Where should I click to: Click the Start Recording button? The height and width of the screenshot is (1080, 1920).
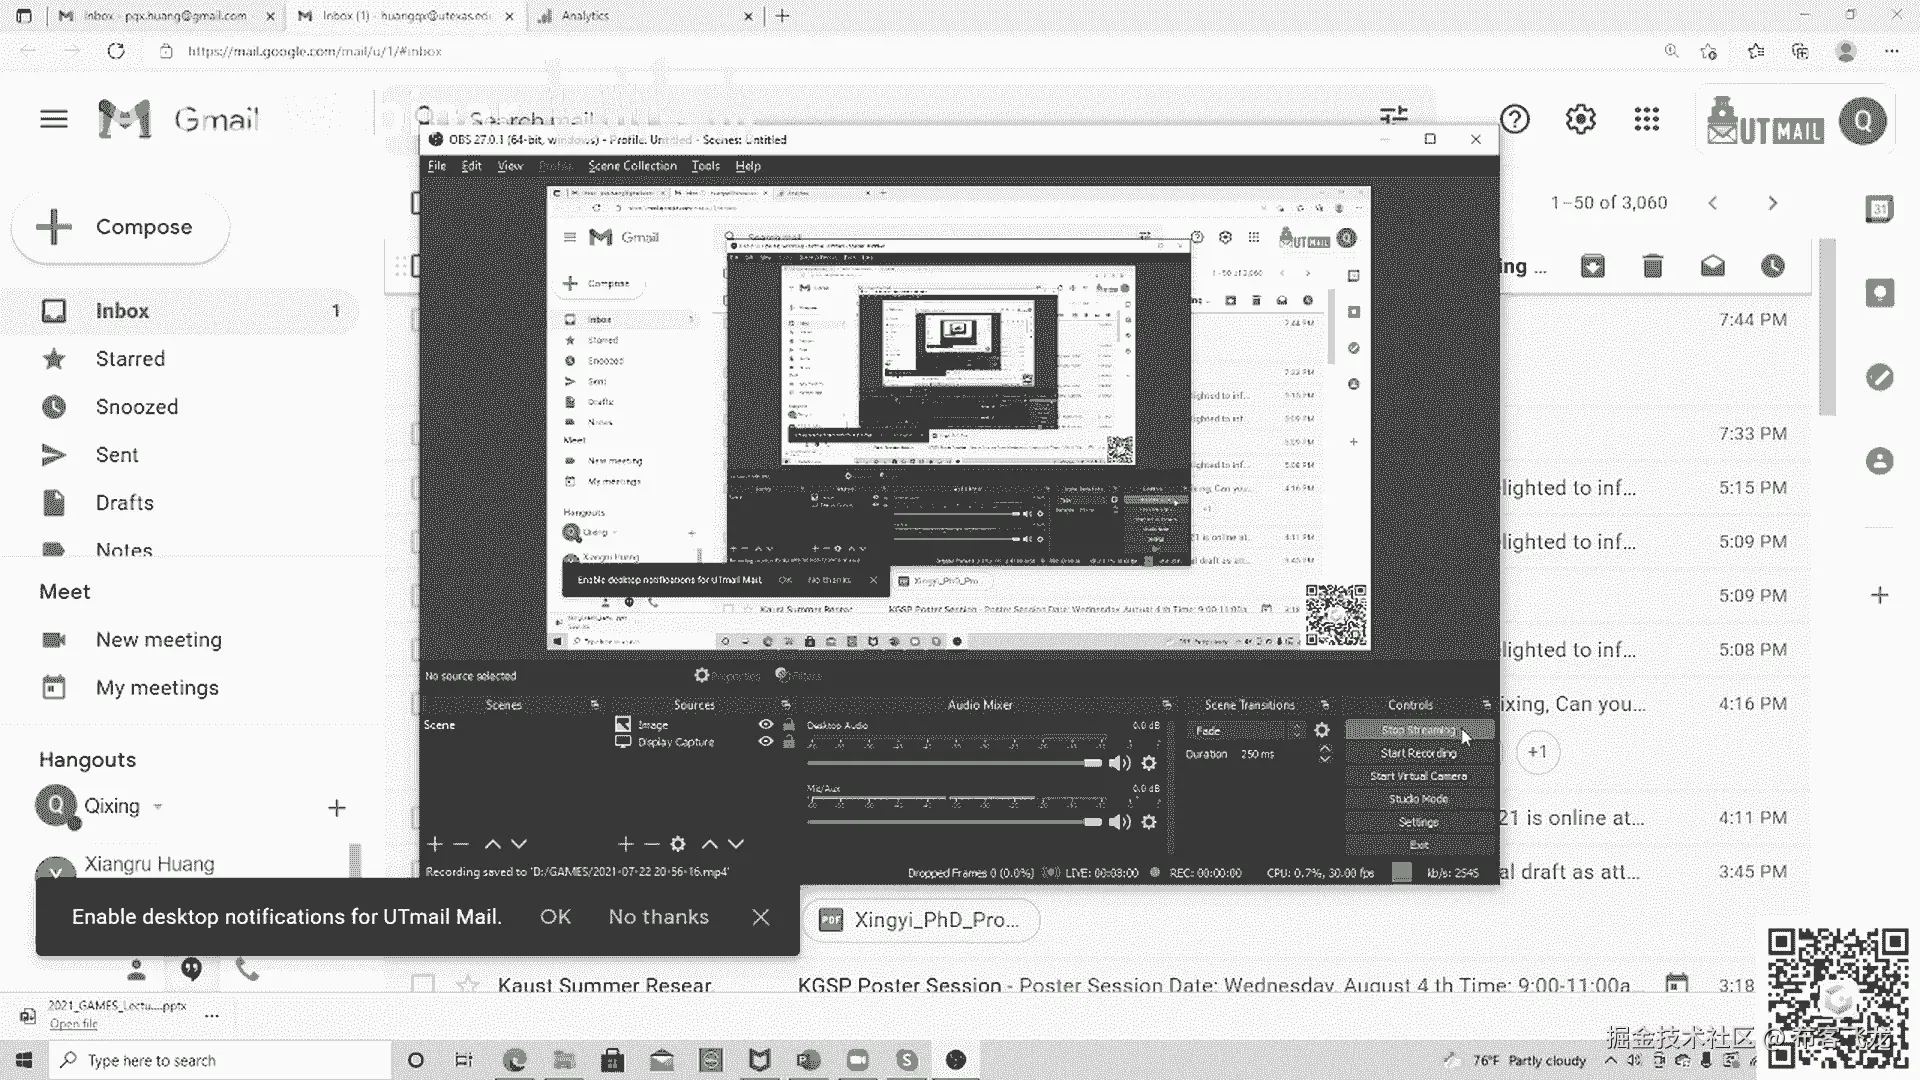coord(1418,753)
